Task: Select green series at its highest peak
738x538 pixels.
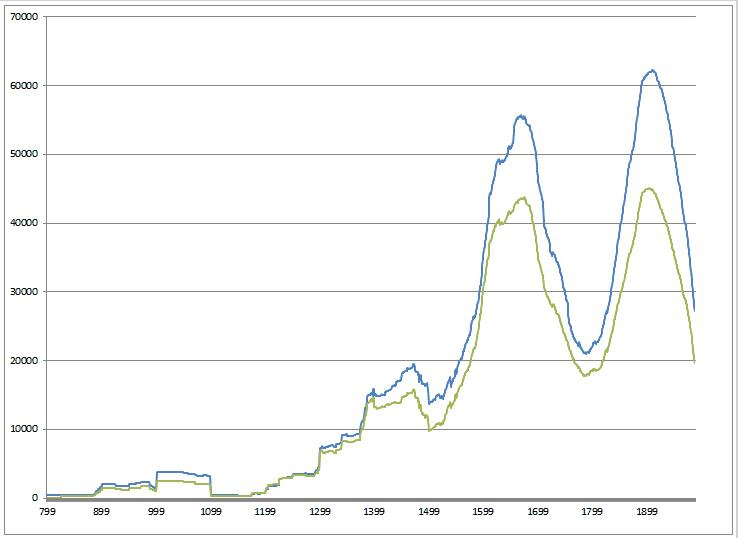Action: (649, 188)
